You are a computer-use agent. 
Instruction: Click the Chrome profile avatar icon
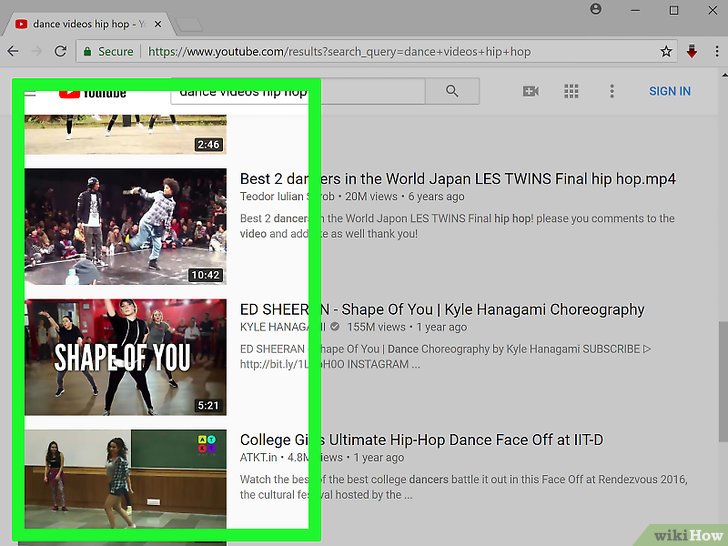point(596,9)
